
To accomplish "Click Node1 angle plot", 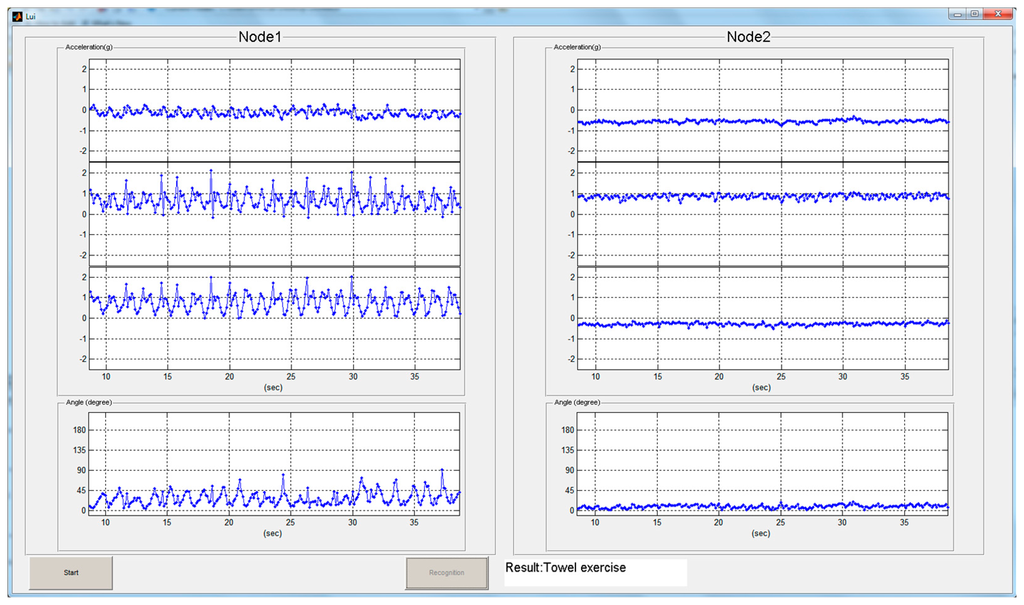I will (x=274, y=470).
